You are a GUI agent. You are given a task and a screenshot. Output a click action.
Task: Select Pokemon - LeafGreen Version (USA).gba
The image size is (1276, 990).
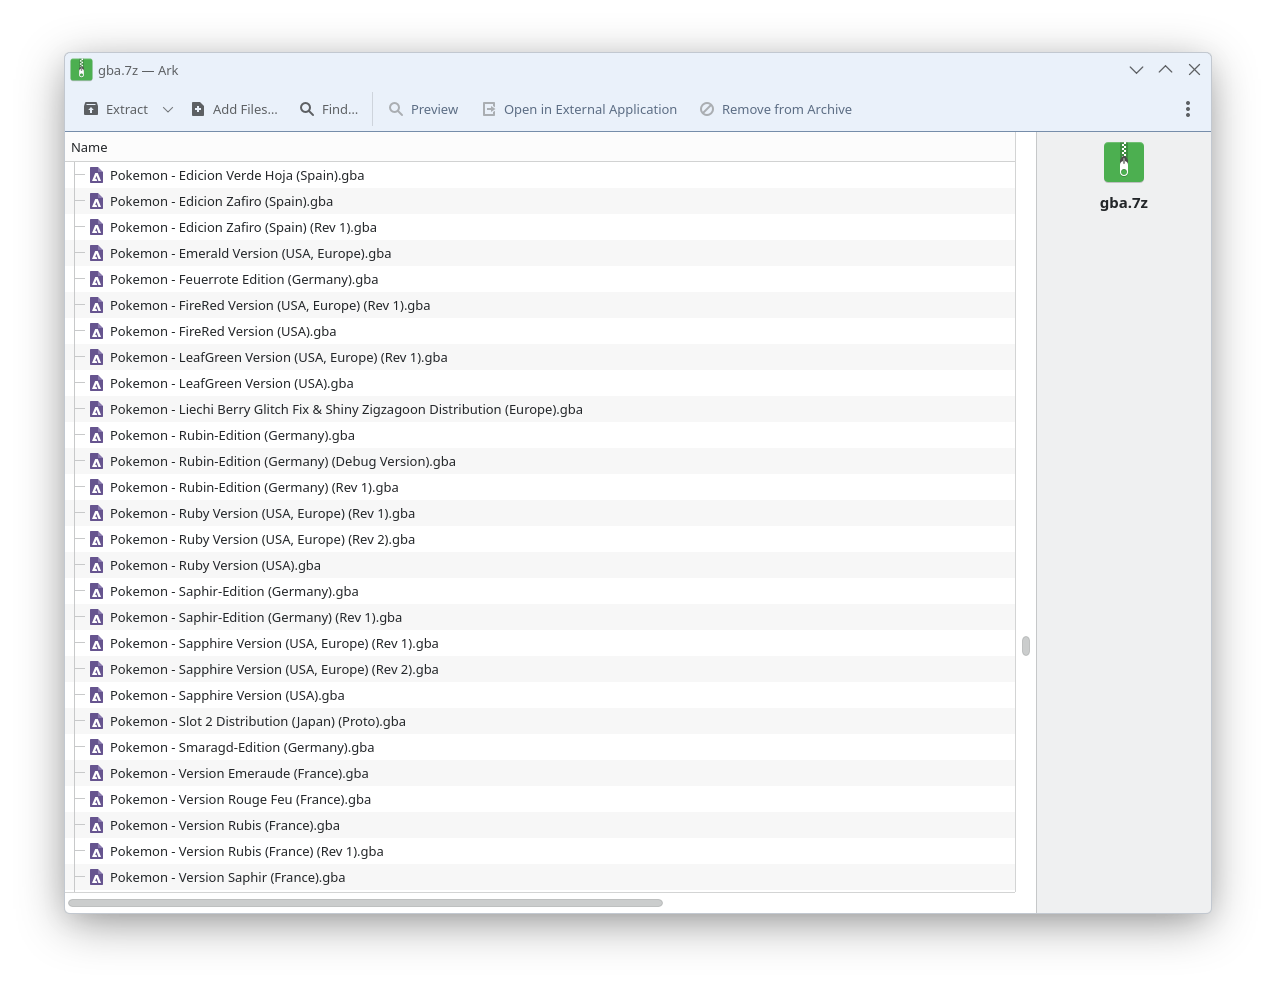540,383
